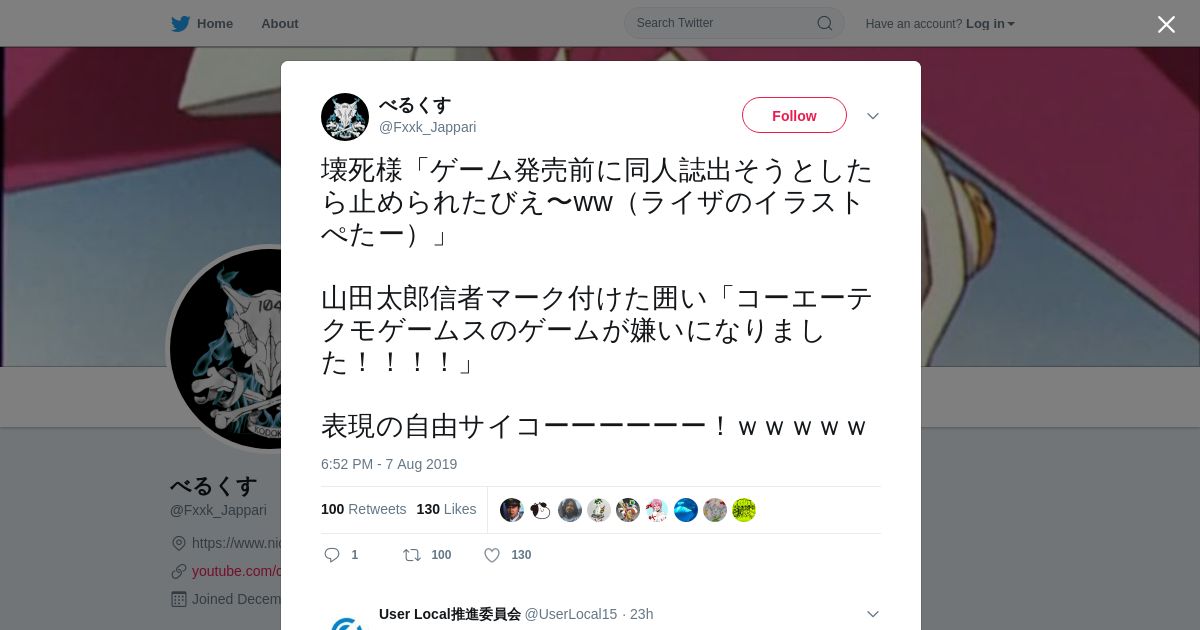Go to the Home tab
The width and height of the screenshot is (1200, 630).
click(202, 23)
